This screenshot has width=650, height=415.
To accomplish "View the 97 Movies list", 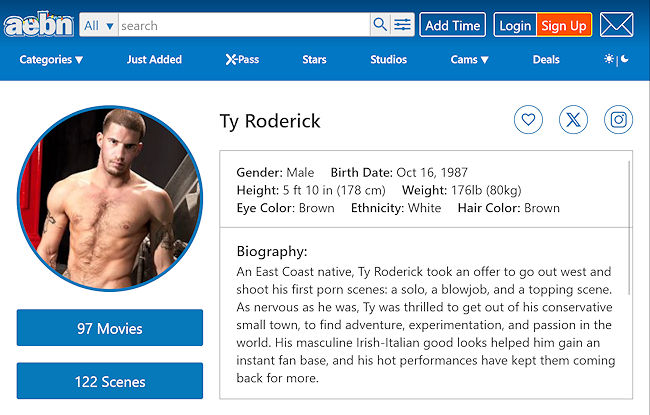I will [x=110, y=328].
